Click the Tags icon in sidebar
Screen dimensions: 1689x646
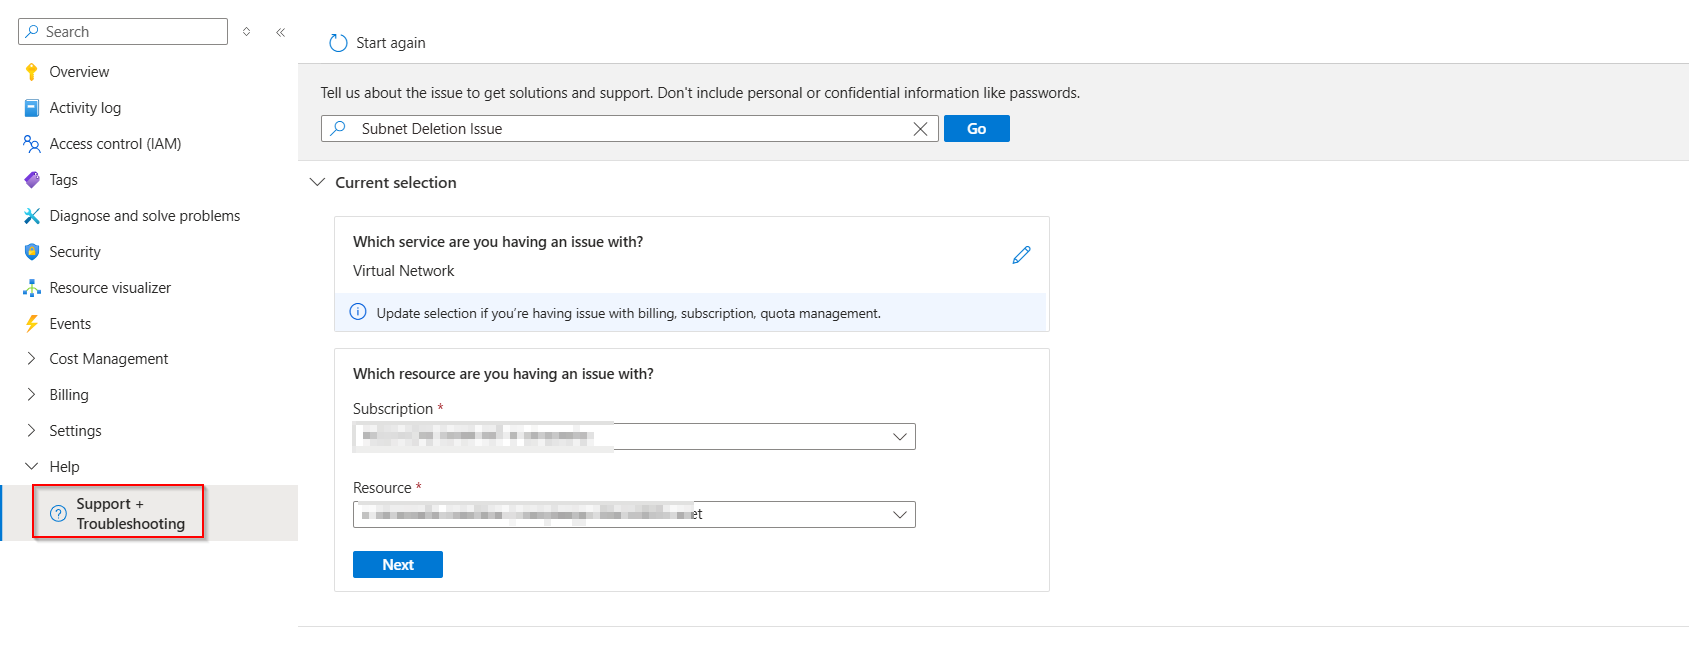[32, 180]
